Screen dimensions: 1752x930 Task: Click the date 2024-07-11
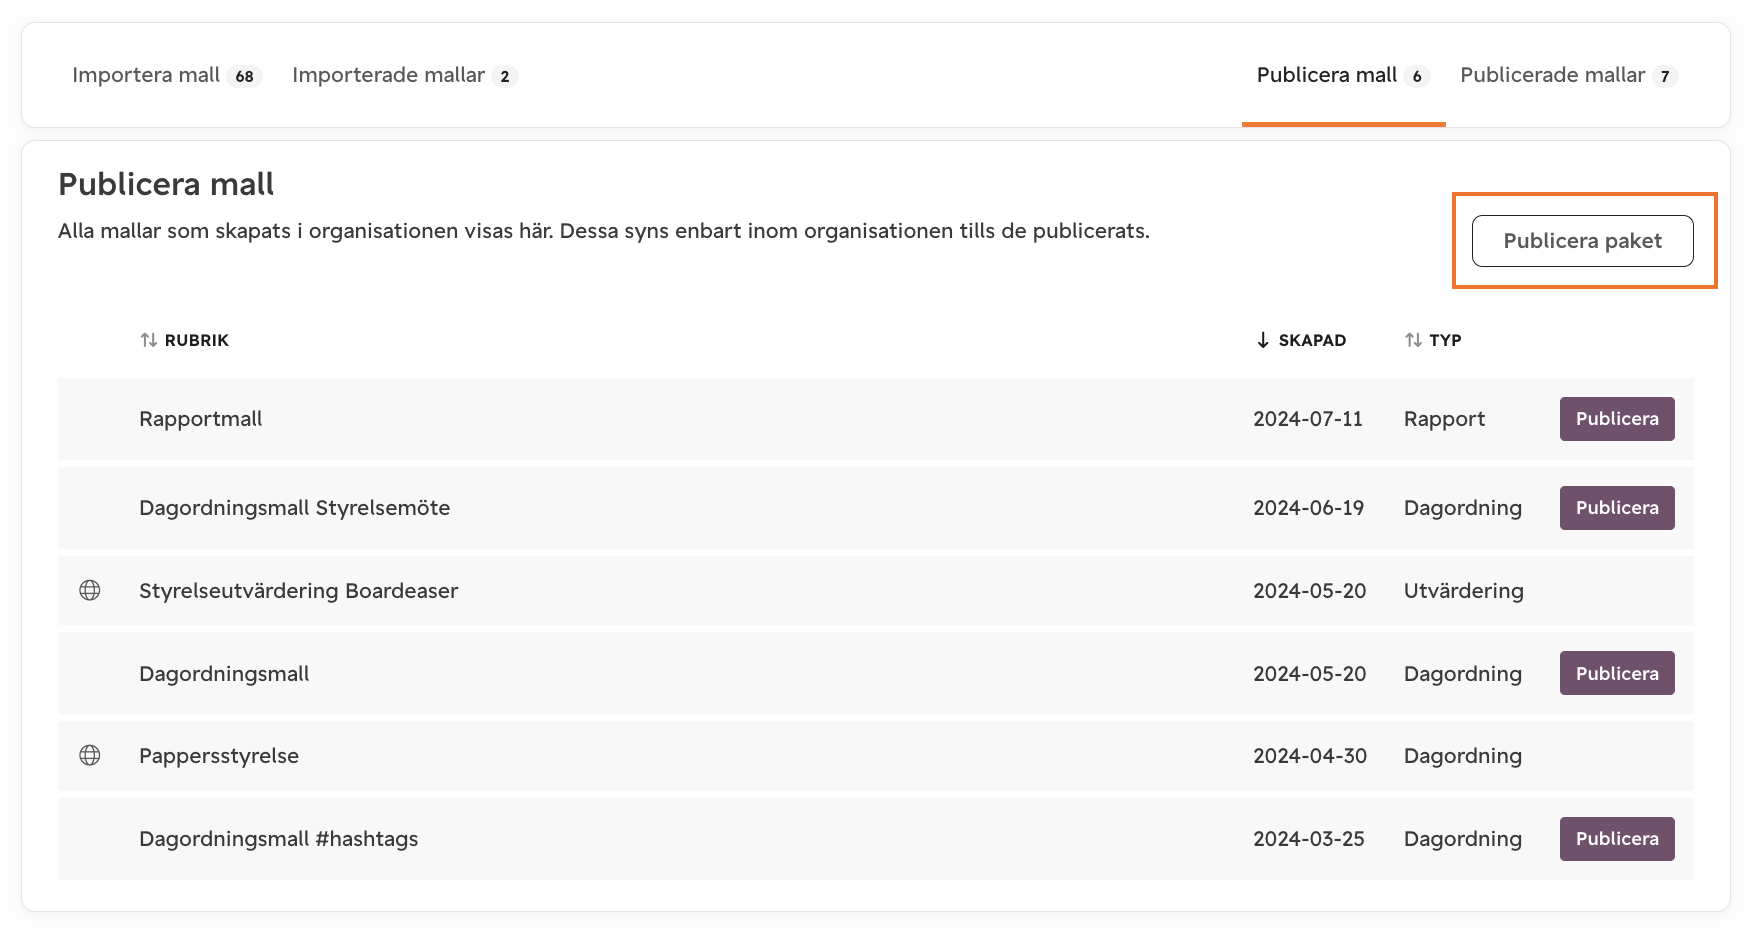1308,419
